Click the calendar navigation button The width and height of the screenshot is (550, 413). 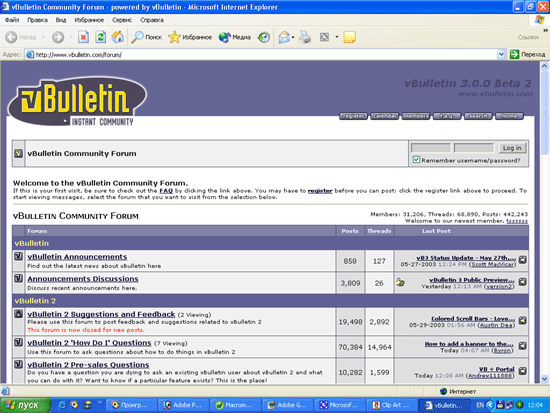384,116
